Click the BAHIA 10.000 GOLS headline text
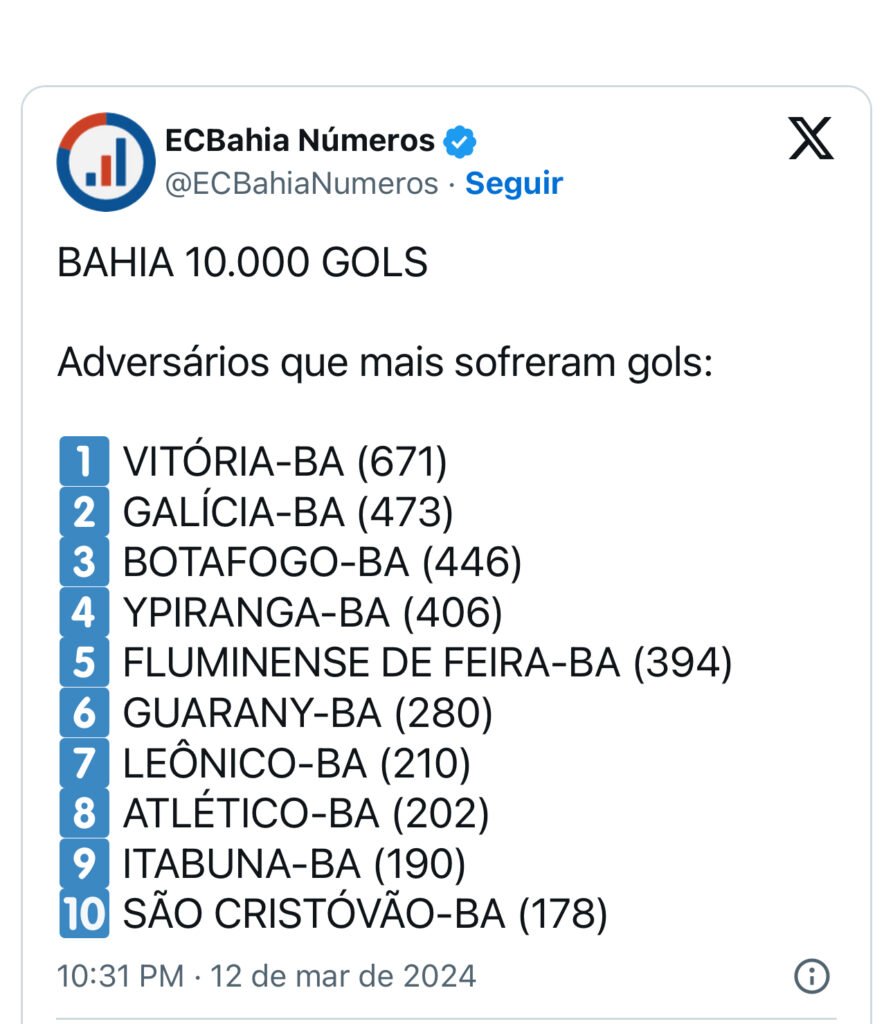This screenshot has height=1024, width=893. 243,263
